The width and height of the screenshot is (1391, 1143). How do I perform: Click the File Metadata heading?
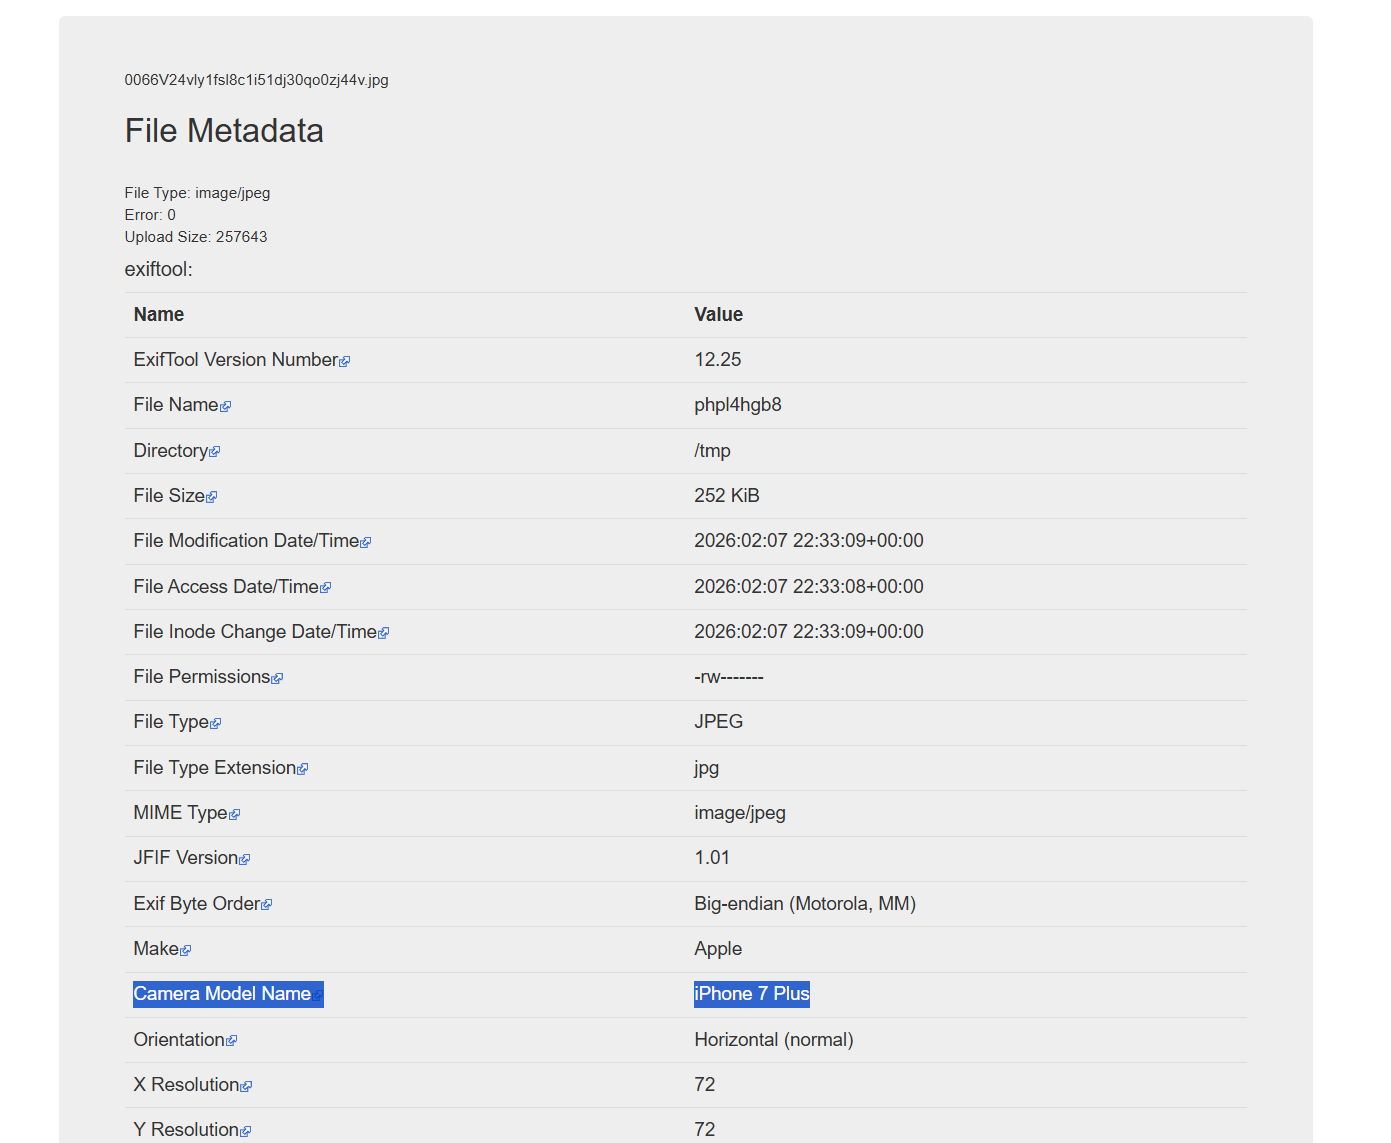pos(224,131)
